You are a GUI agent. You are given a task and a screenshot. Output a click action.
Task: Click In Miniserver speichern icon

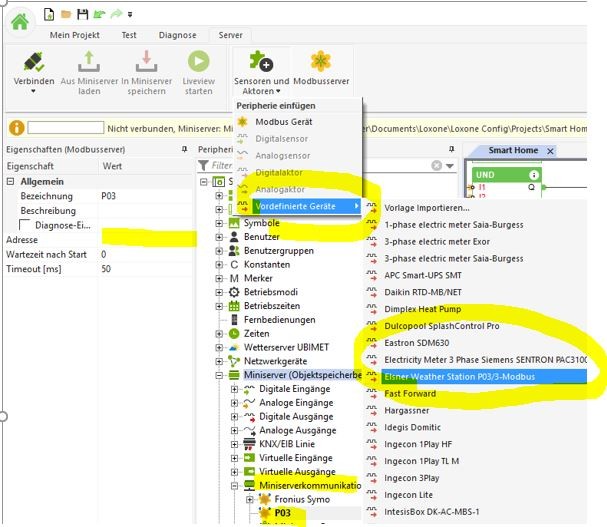click(x=144, y=62)
